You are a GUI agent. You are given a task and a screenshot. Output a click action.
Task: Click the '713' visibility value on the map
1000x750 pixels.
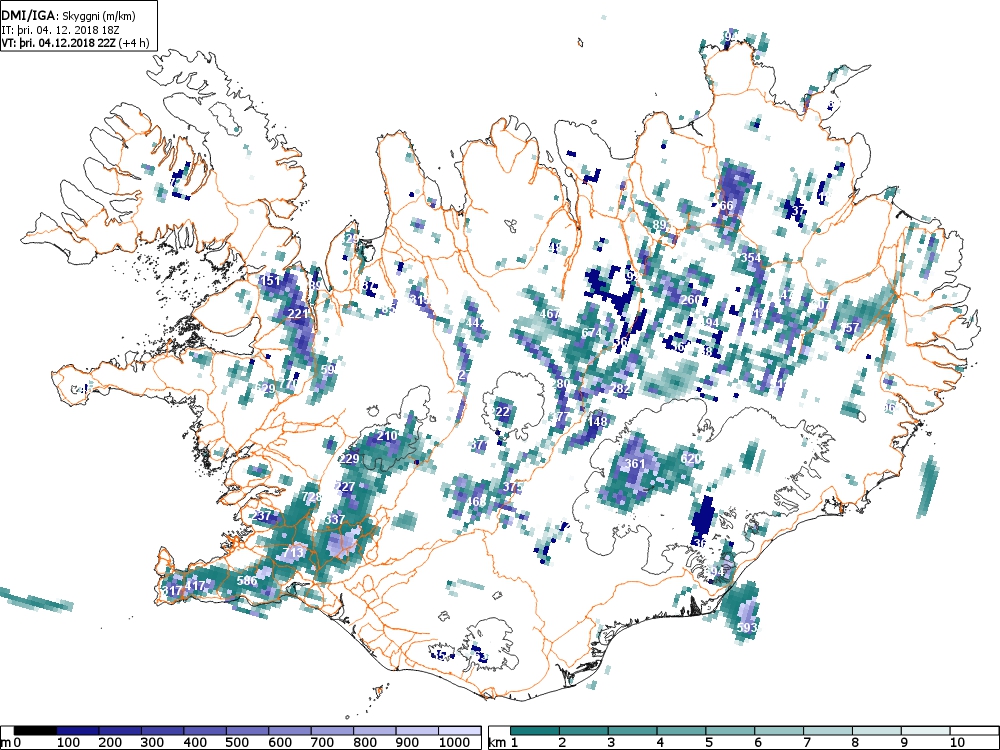[x=293, y=552]
